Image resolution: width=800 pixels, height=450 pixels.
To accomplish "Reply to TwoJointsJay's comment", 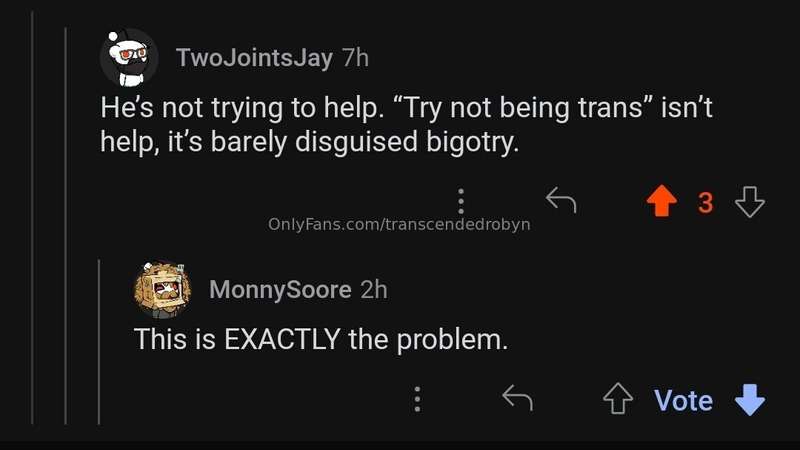I will coord(561,200).
